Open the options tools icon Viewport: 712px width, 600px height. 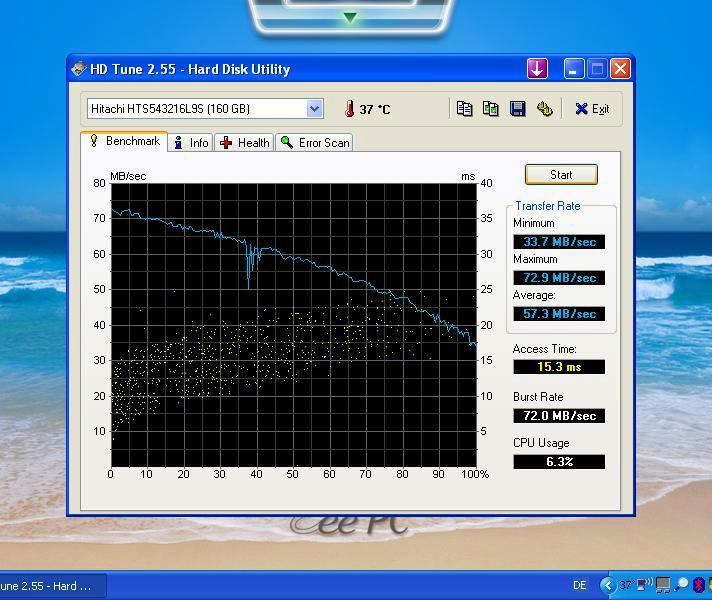(544, 109)
